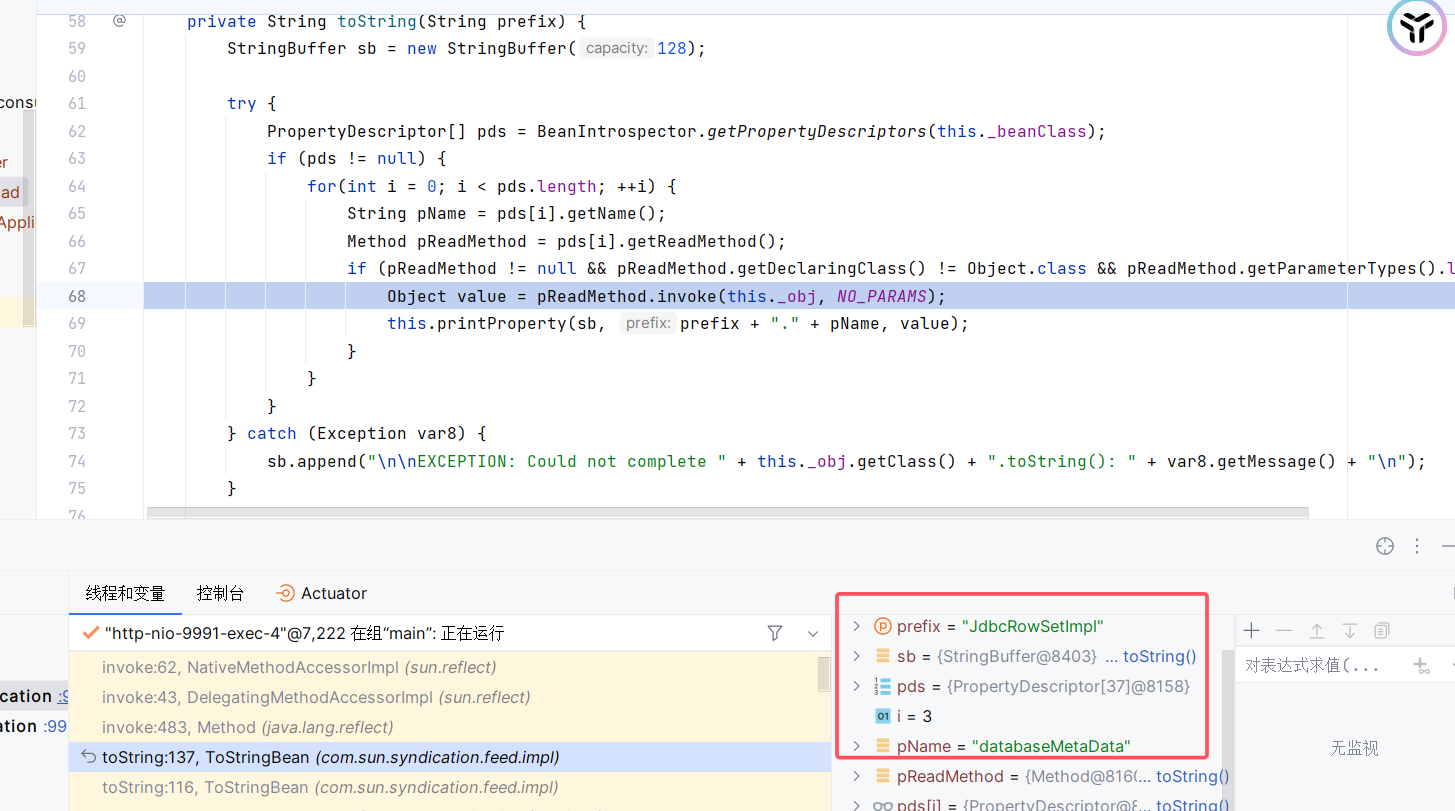This screenshot has width=1455, height=811.
Task: Click the Actuator tab's orange icon
Action: pyautogui.click(x=285, y=593)
